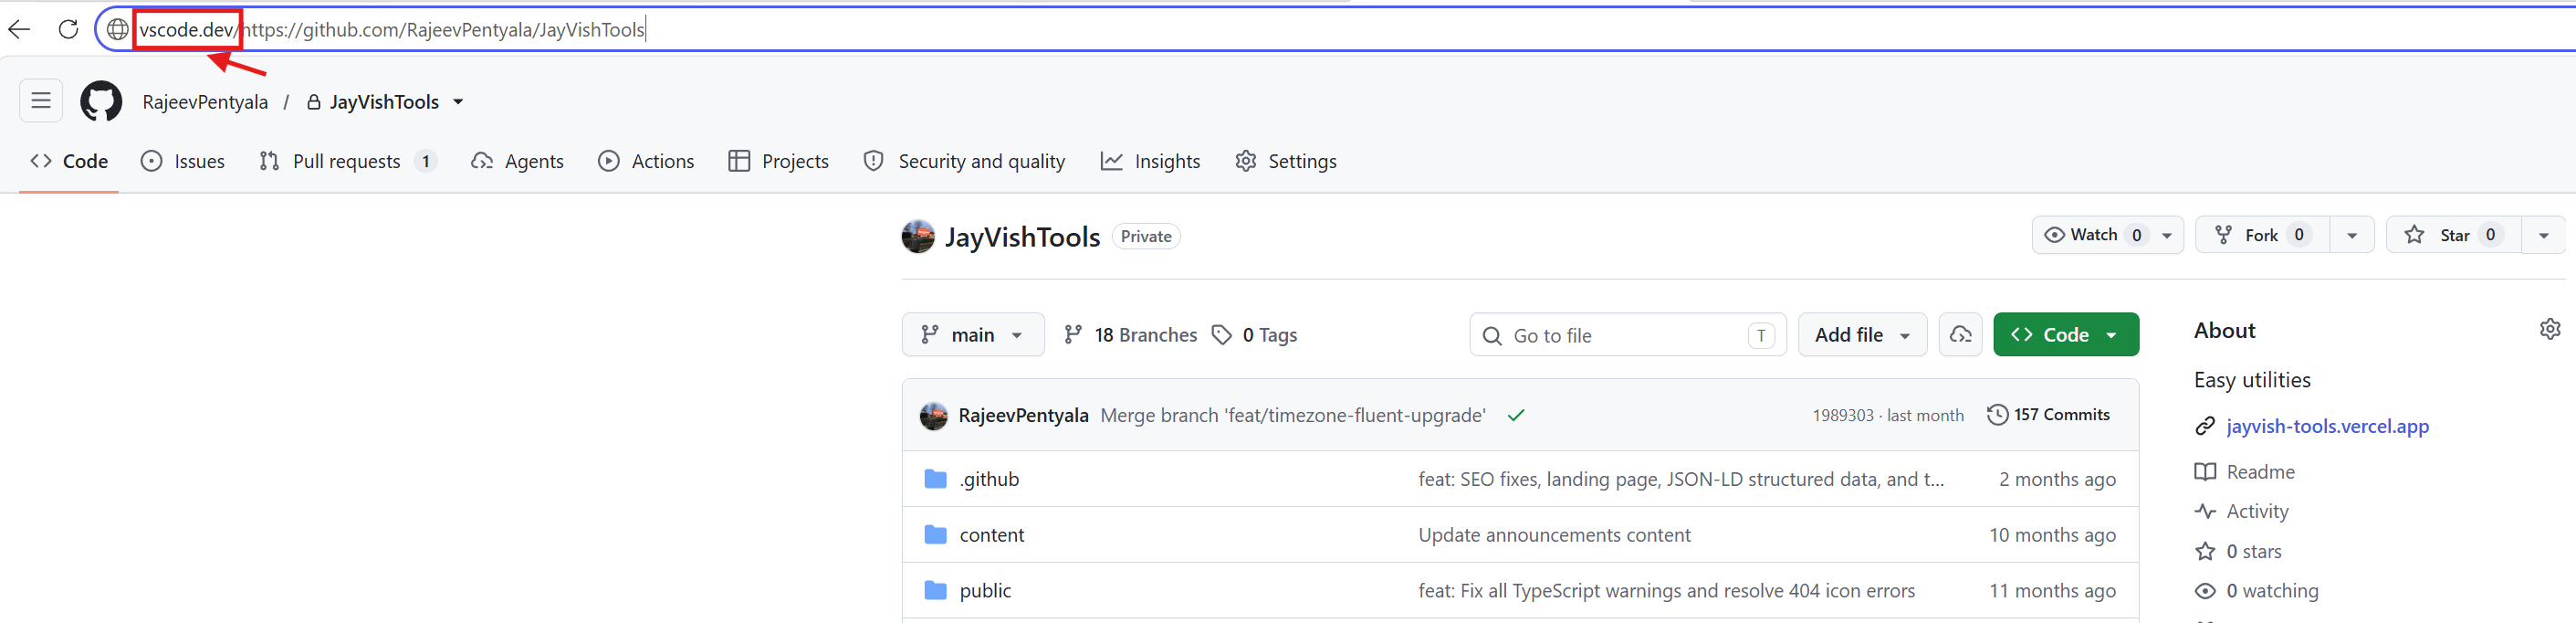View the 0 Tags link
2576x623 pixels.
coord(1254,335)
